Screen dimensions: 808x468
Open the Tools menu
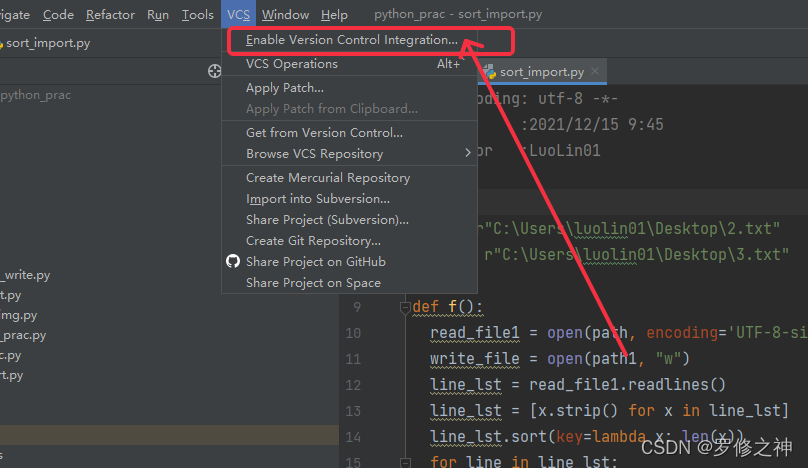pos(197,14)
